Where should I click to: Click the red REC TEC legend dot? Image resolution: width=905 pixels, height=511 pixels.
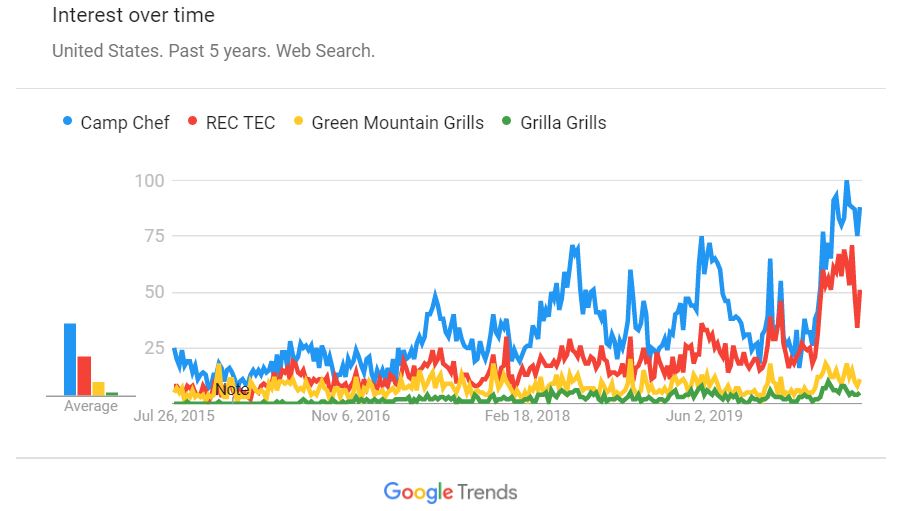[x=193, y=123]
